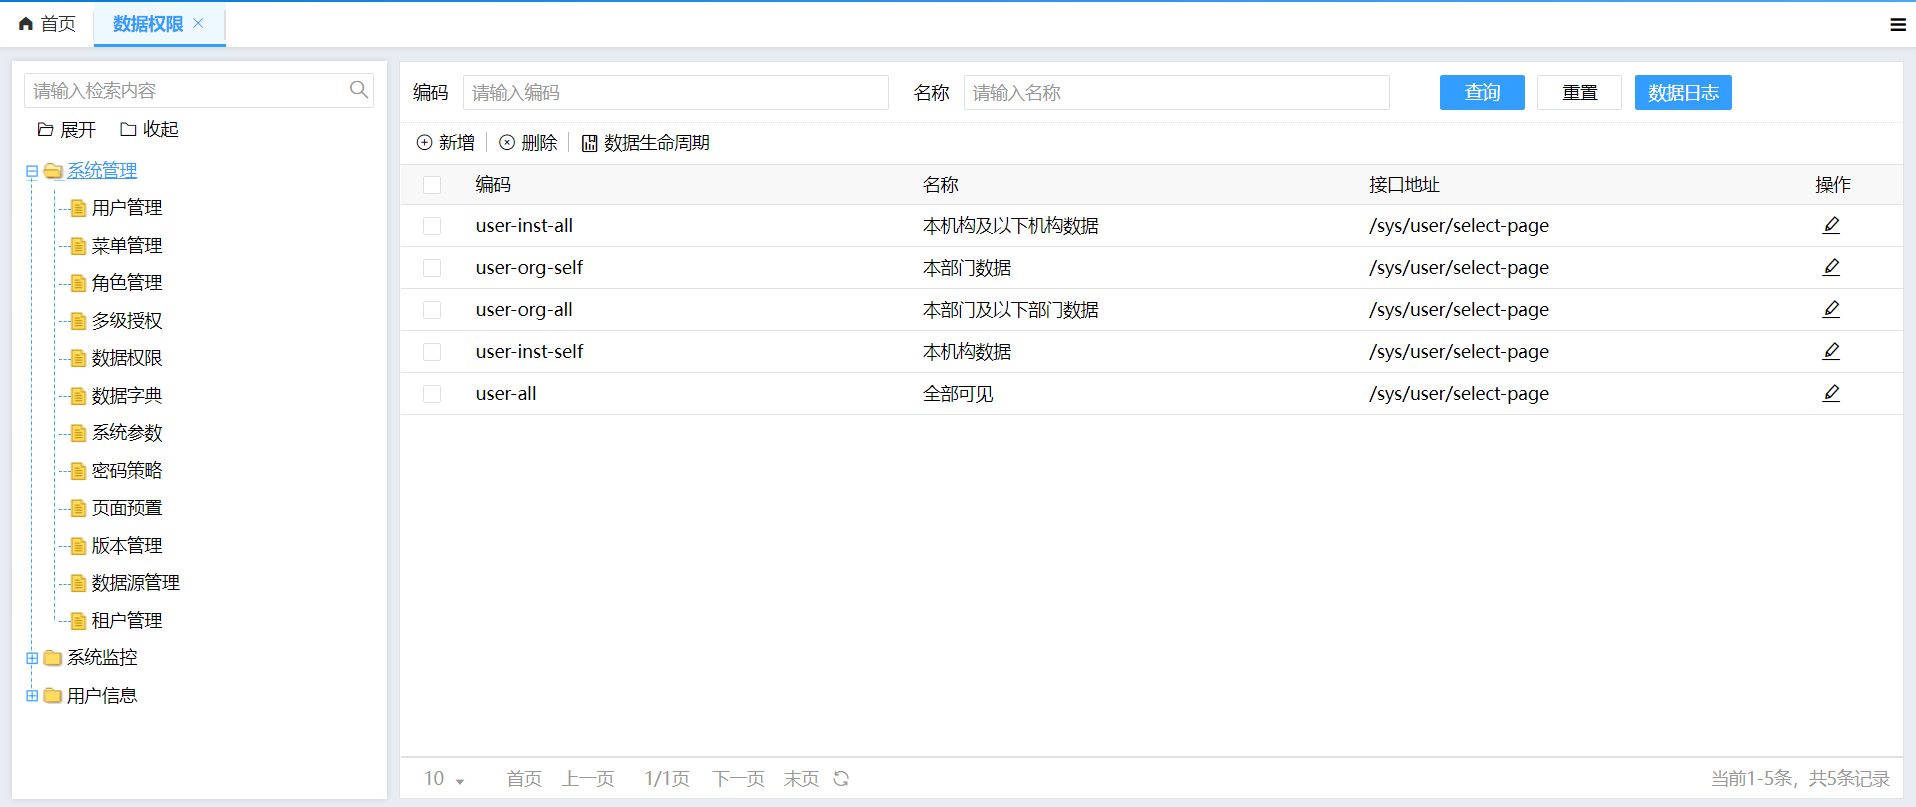This screenshot has height=807, width=1916.
Task: Click edit pencil icon for user-all row
Action: point(1831,394)
